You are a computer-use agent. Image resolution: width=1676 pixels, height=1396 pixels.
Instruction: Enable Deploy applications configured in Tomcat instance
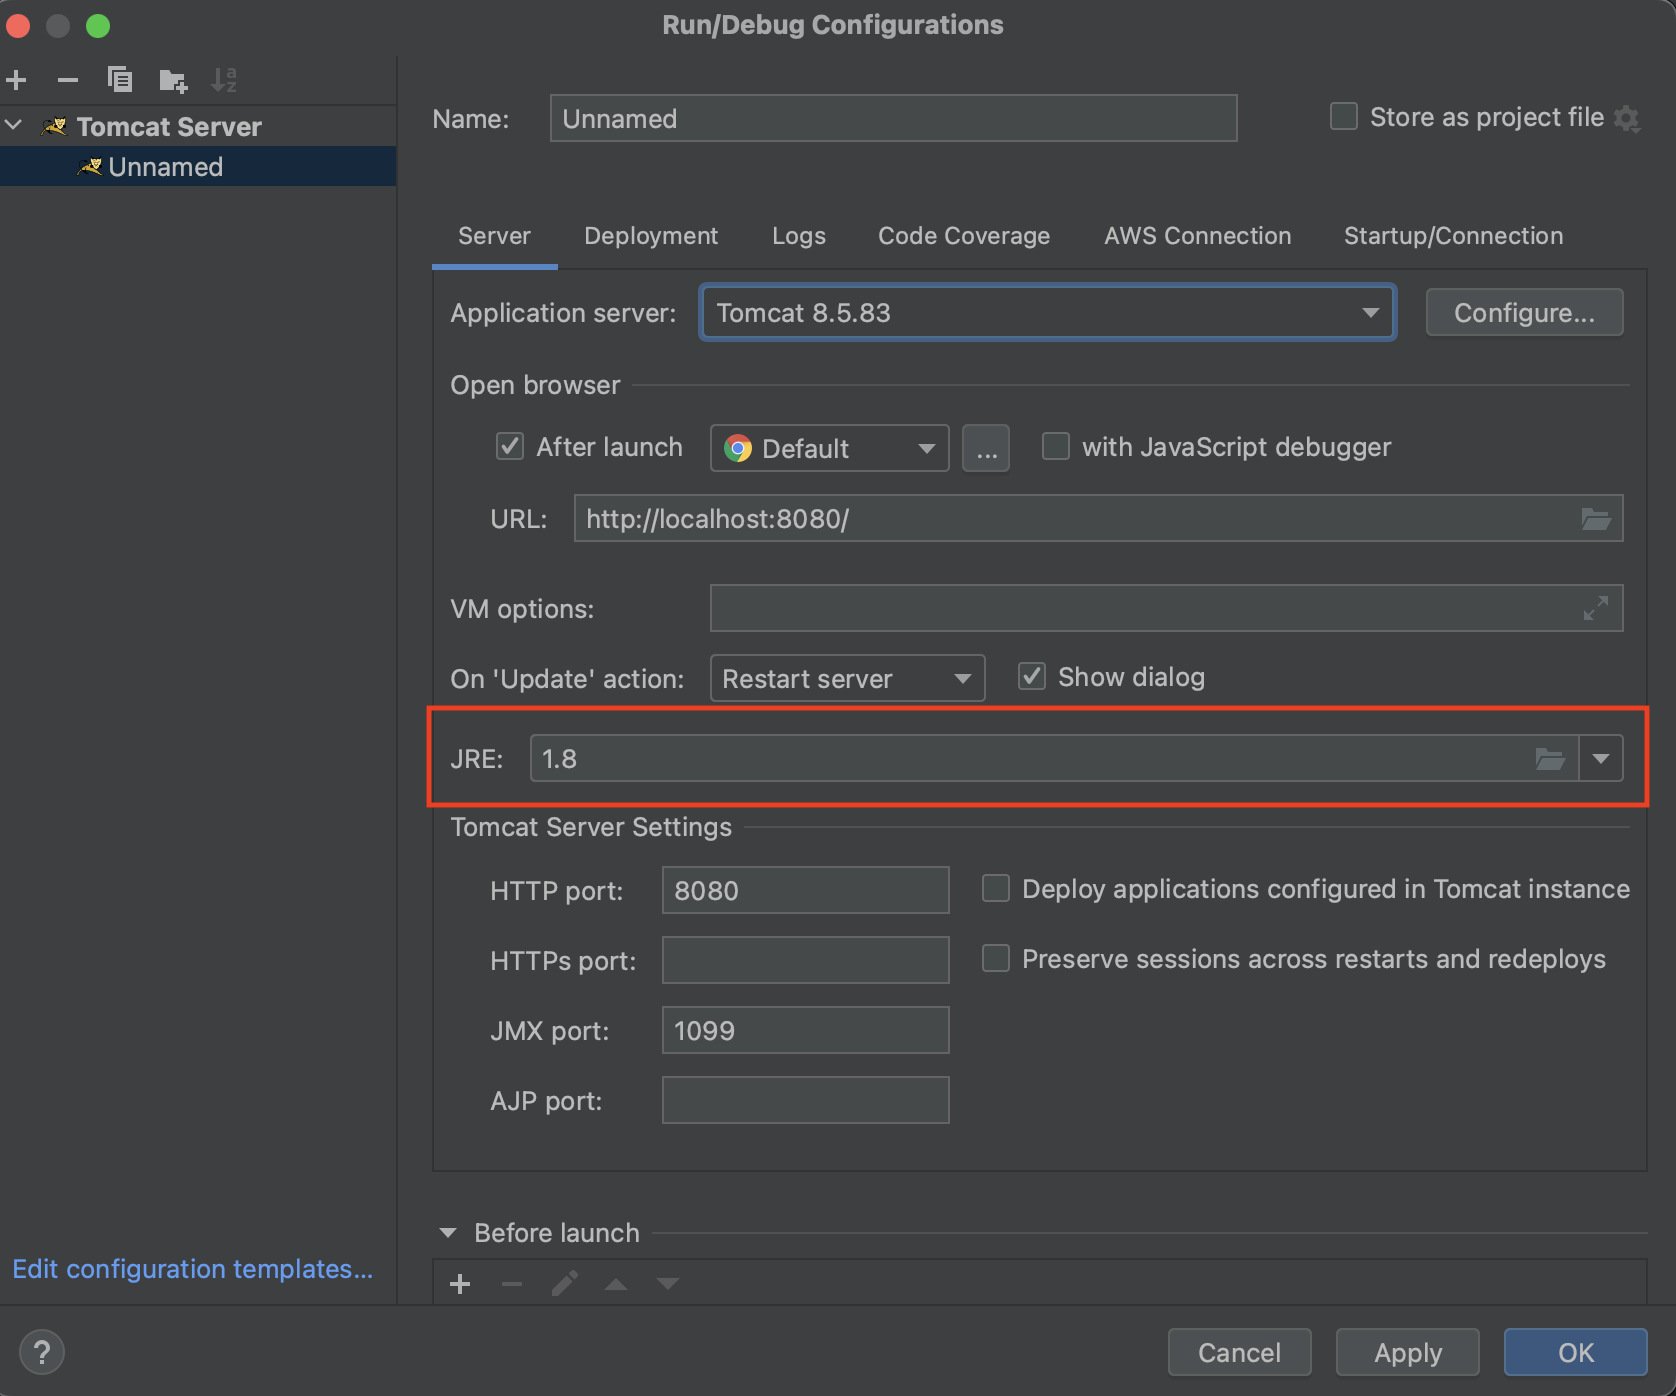point(996,888)
